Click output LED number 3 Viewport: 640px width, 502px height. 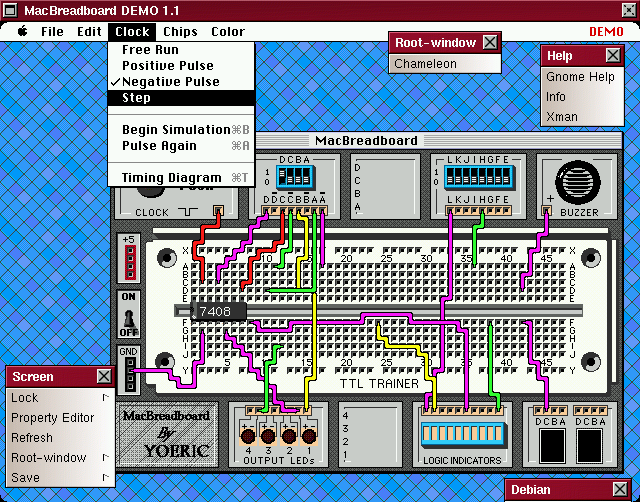268,436
